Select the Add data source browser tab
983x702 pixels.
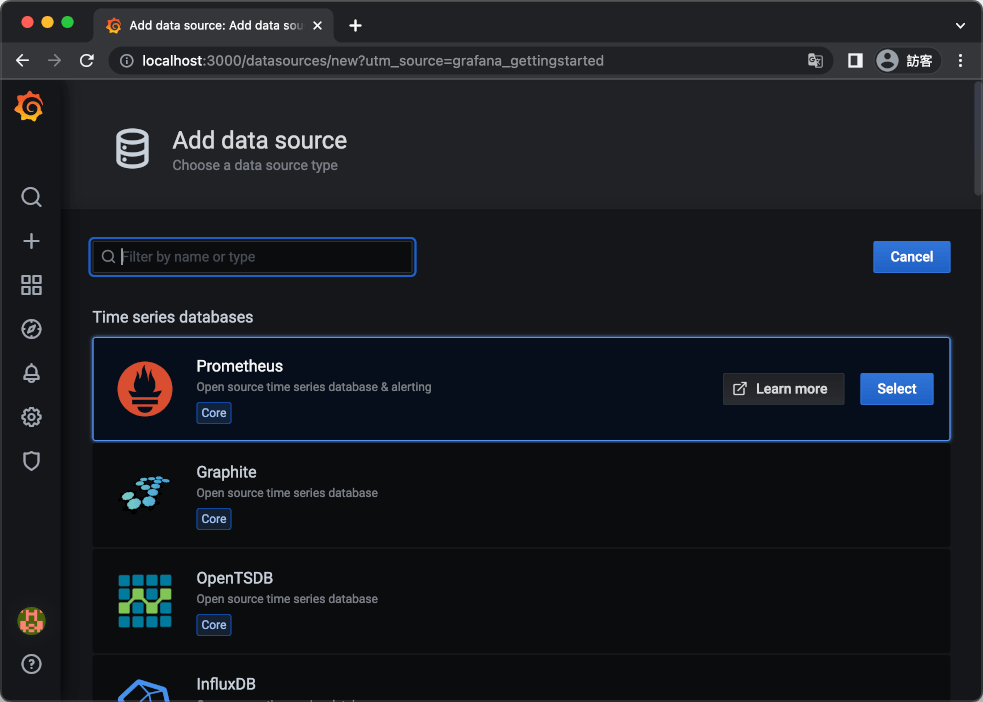coord(214,26)
